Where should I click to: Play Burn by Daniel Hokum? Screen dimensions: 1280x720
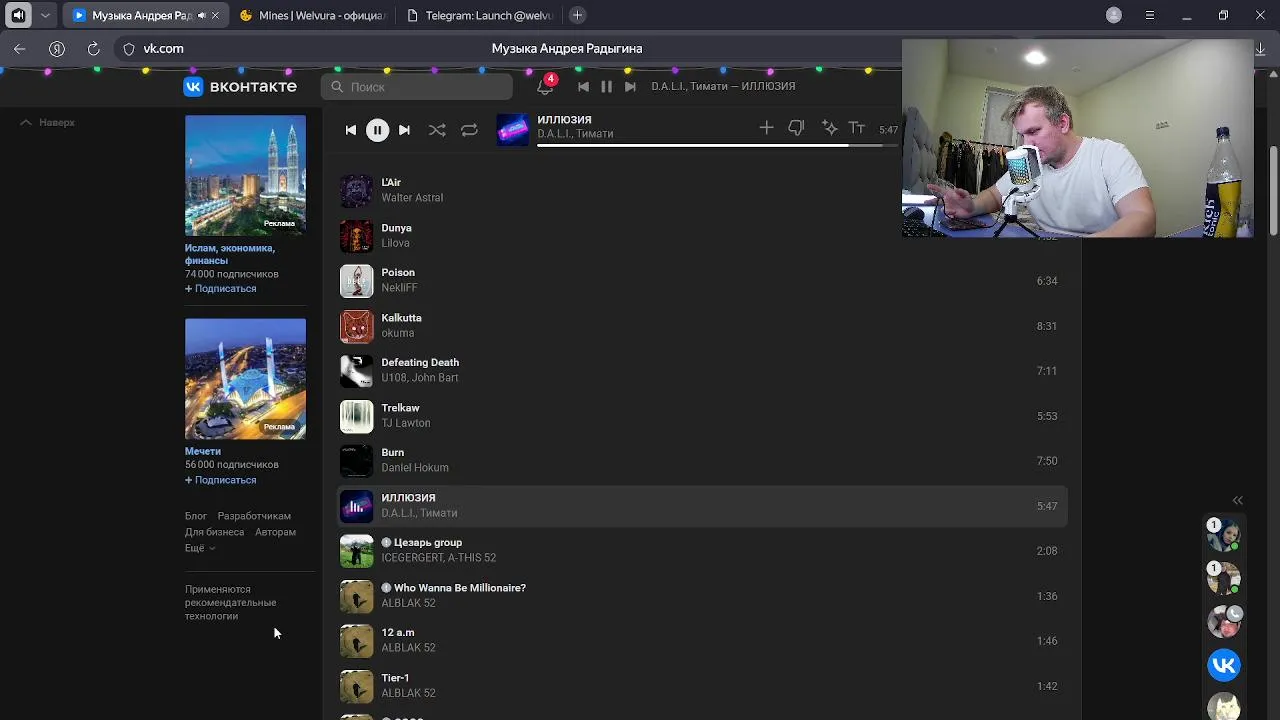[x=704, y=460]
